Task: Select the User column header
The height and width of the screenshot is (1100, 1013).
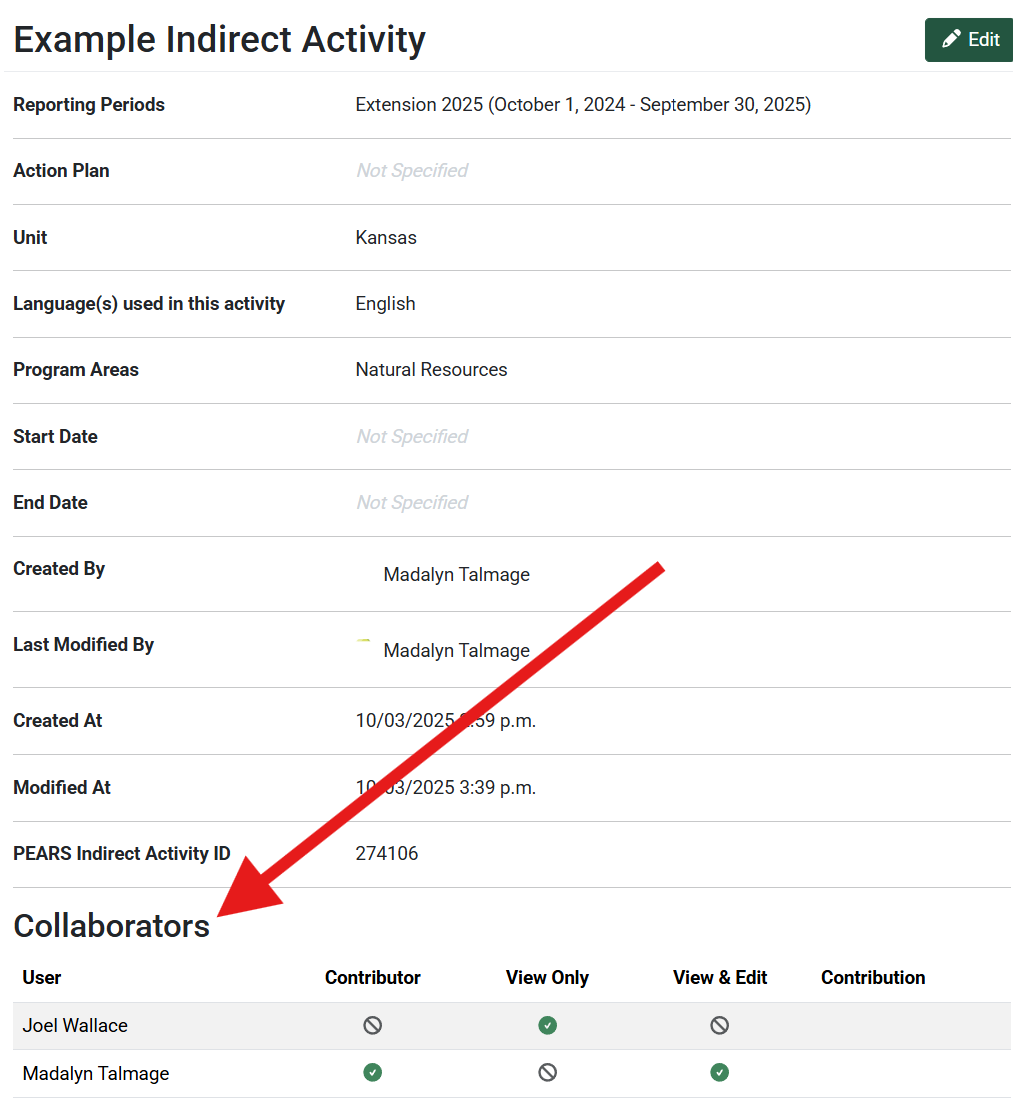Action: [x=42, y=977]
